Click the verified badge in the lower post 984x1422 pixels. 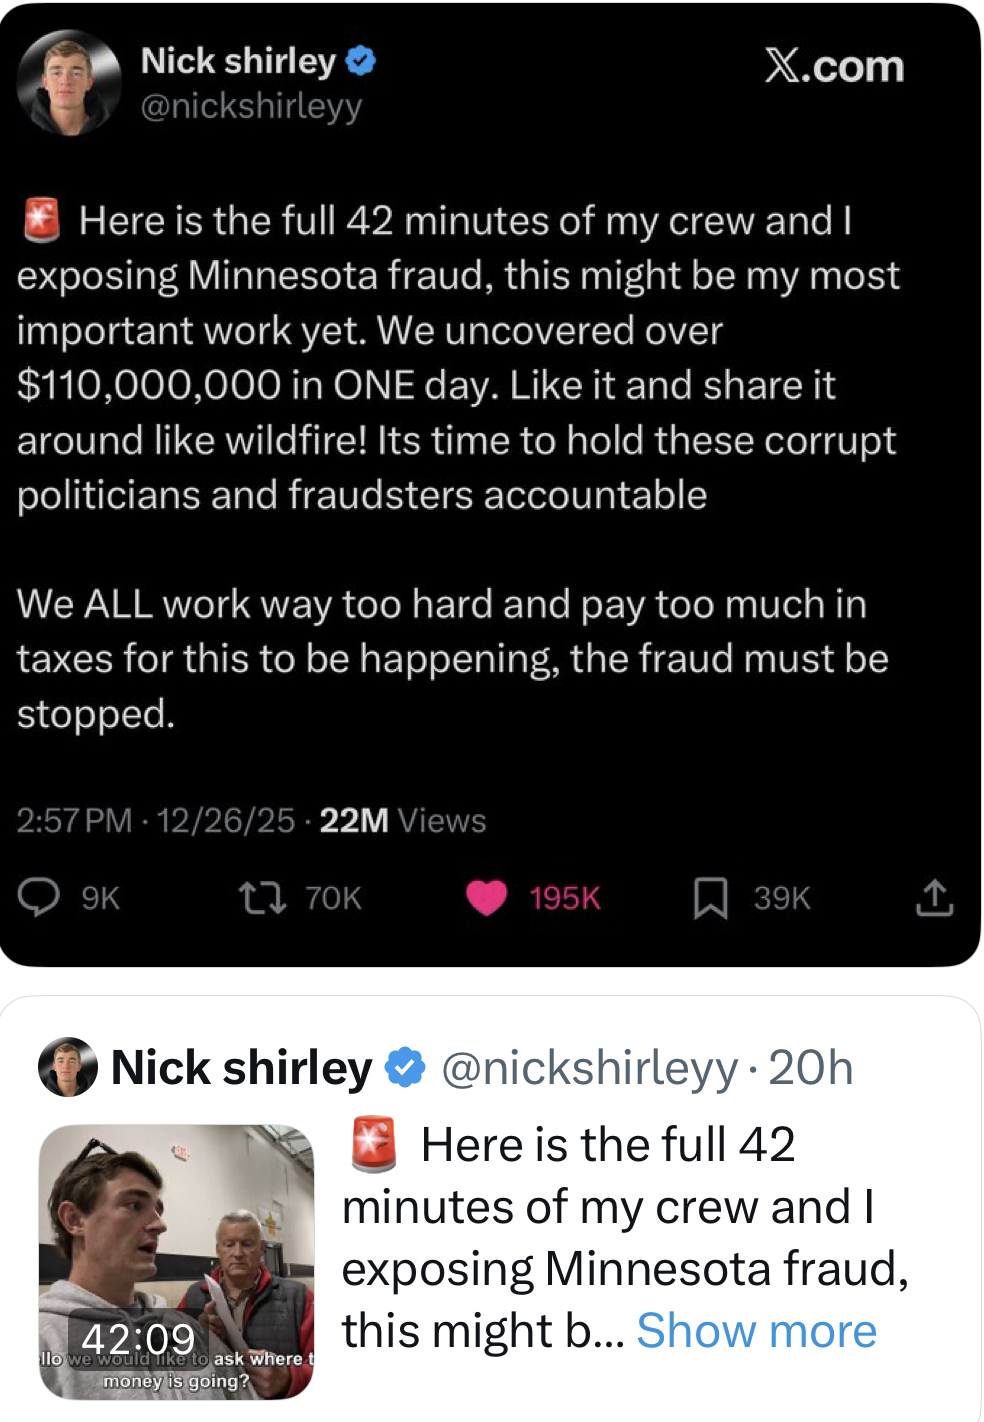pos(405,1067)
